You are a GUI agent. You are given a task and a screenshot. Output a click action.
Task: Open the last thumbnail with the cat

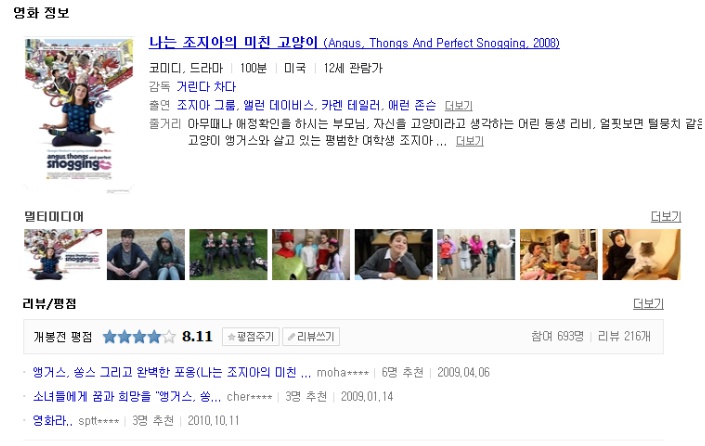point(642,254)
